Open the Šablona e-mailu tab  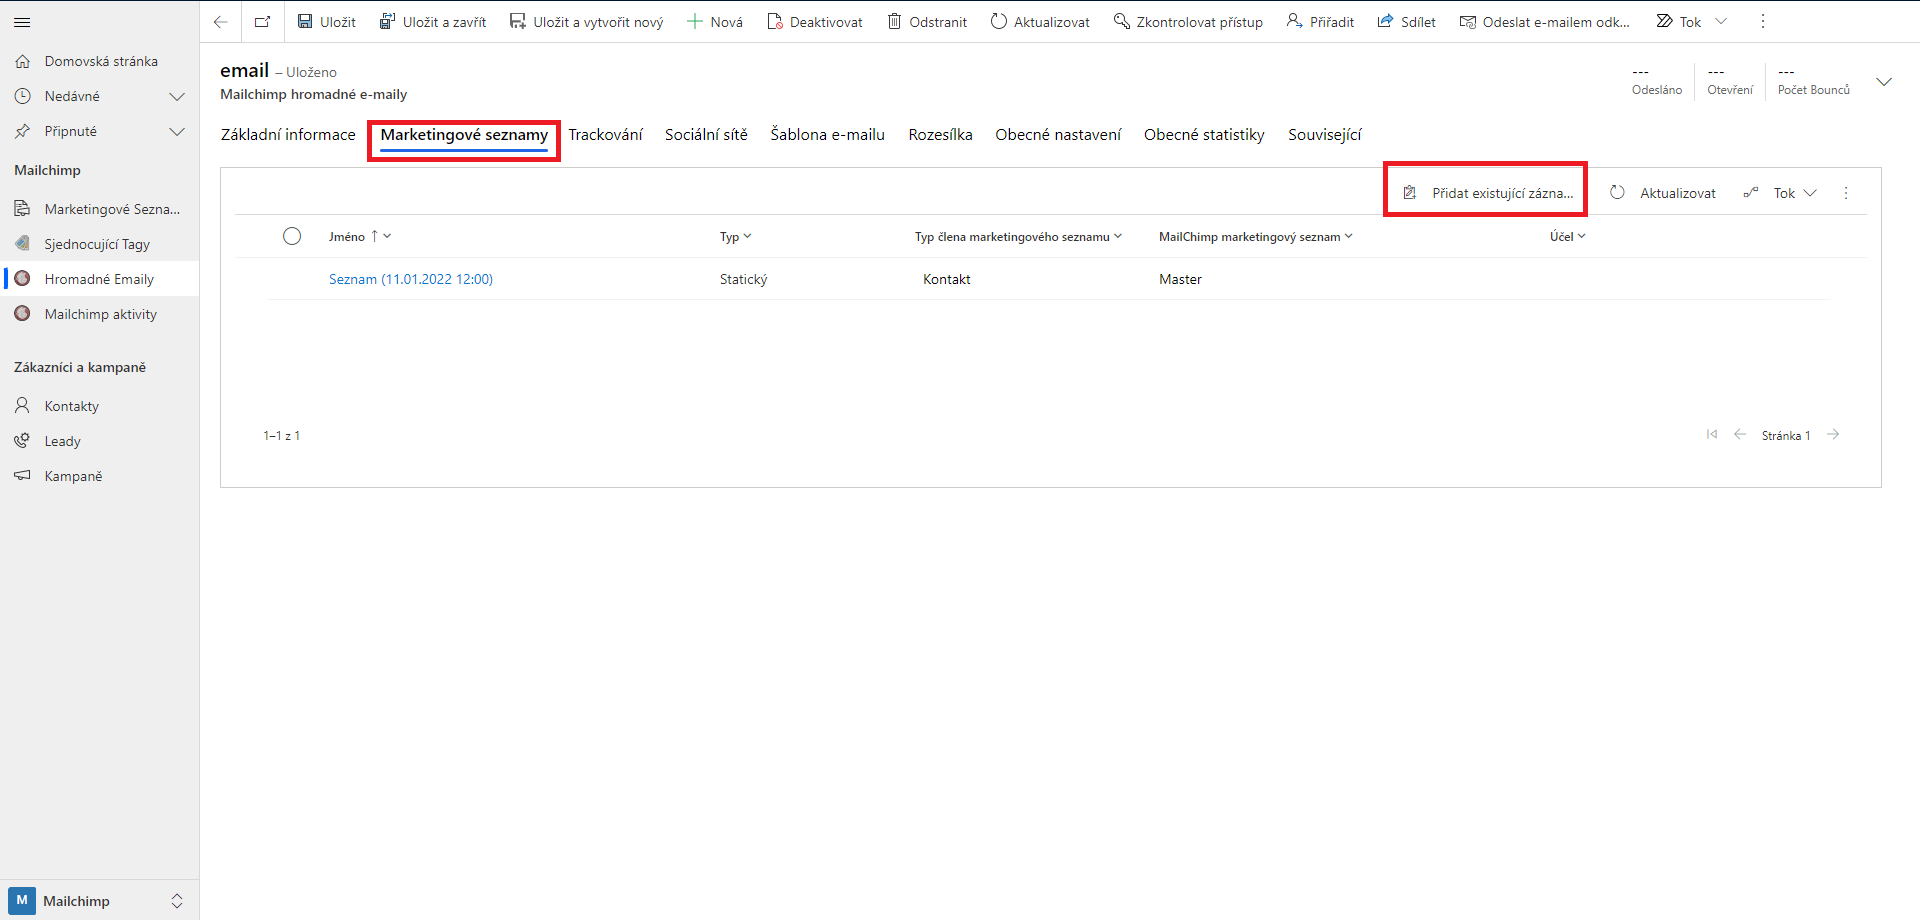[827, 135]
